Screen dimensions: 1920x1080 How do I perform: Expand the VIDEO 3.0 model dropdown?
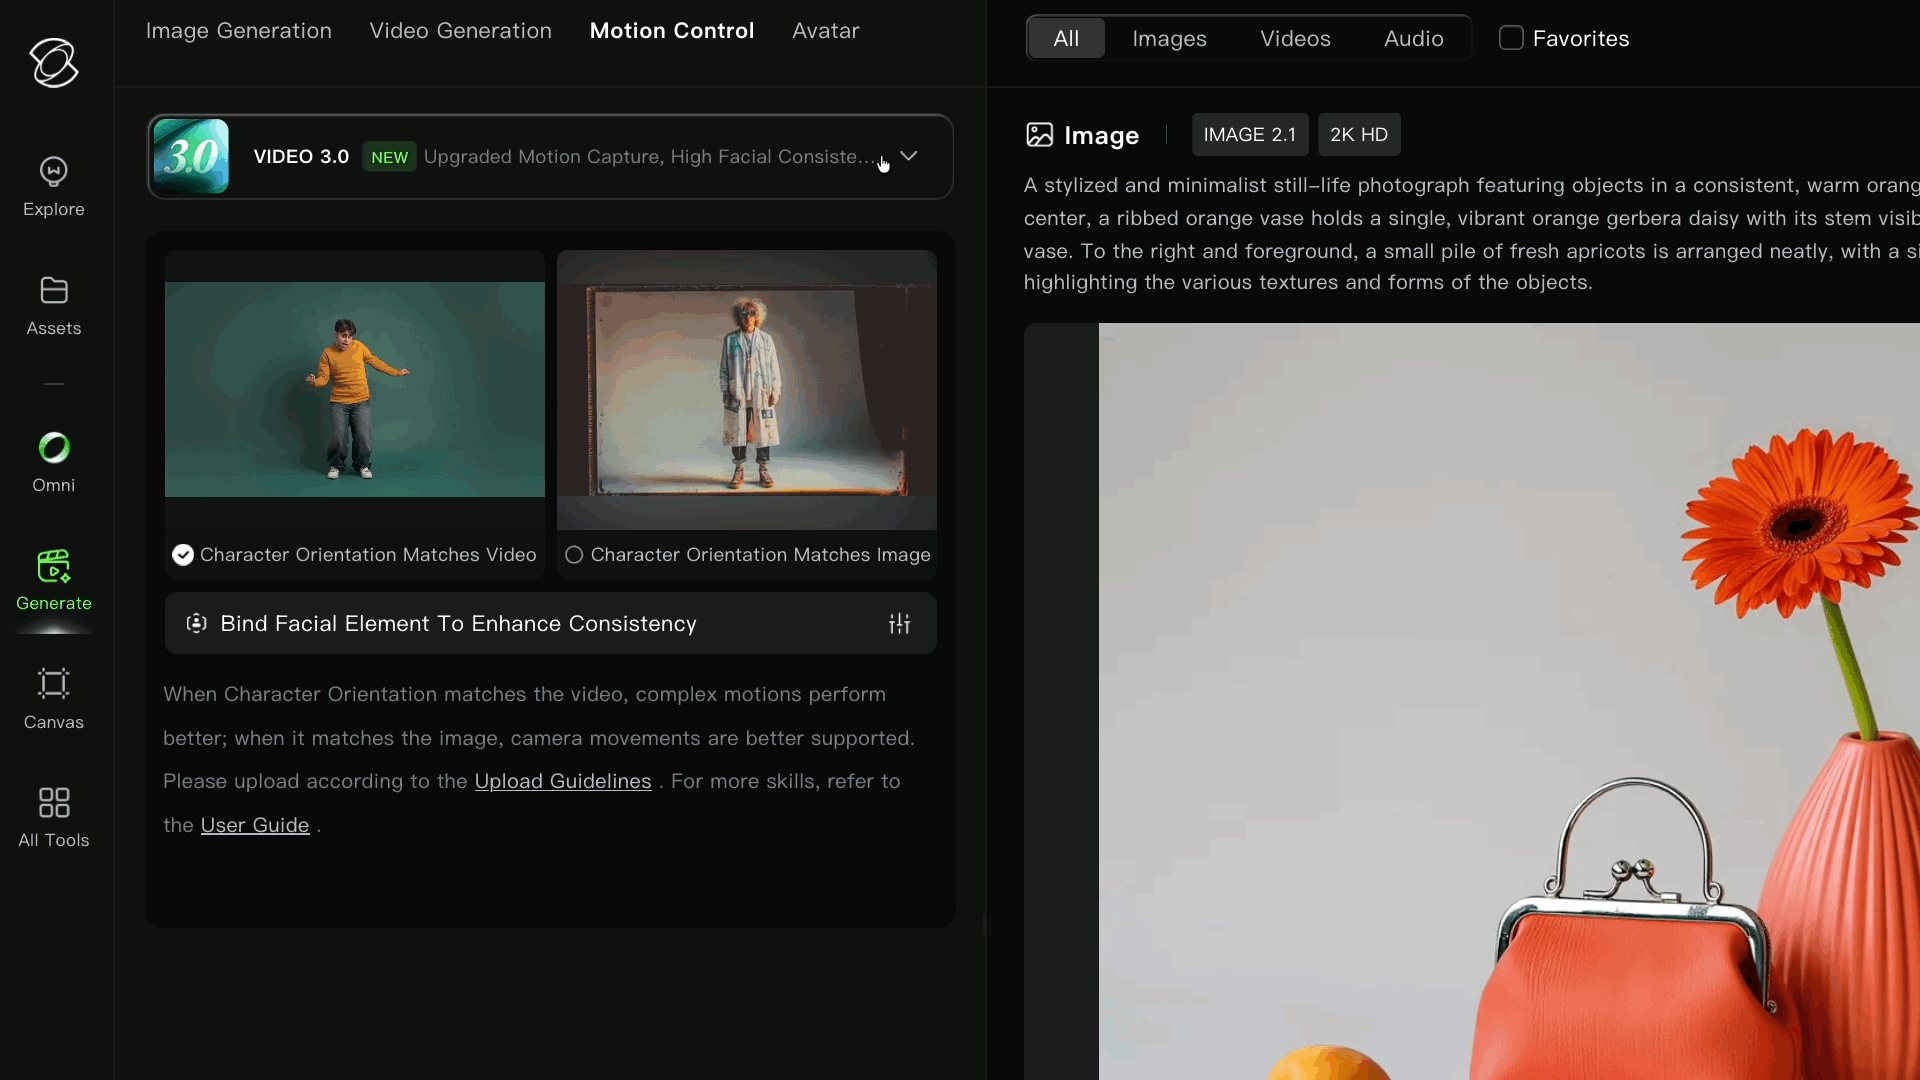point(908,156)
